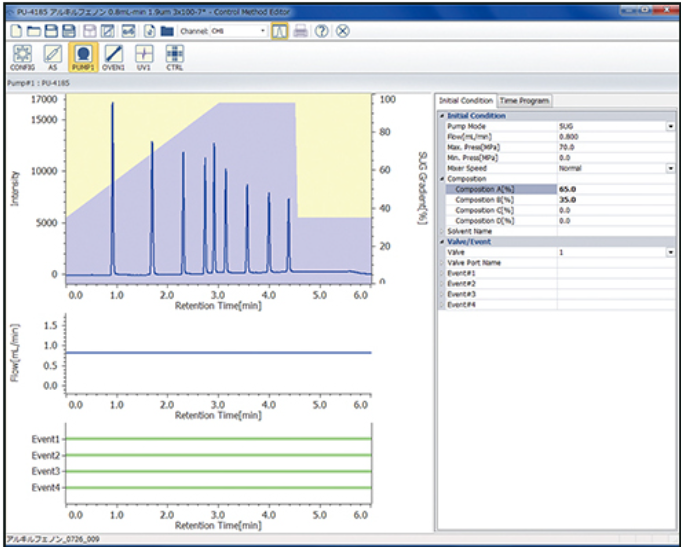Expand the Mixer Speed dropdown

coord(669,168)
